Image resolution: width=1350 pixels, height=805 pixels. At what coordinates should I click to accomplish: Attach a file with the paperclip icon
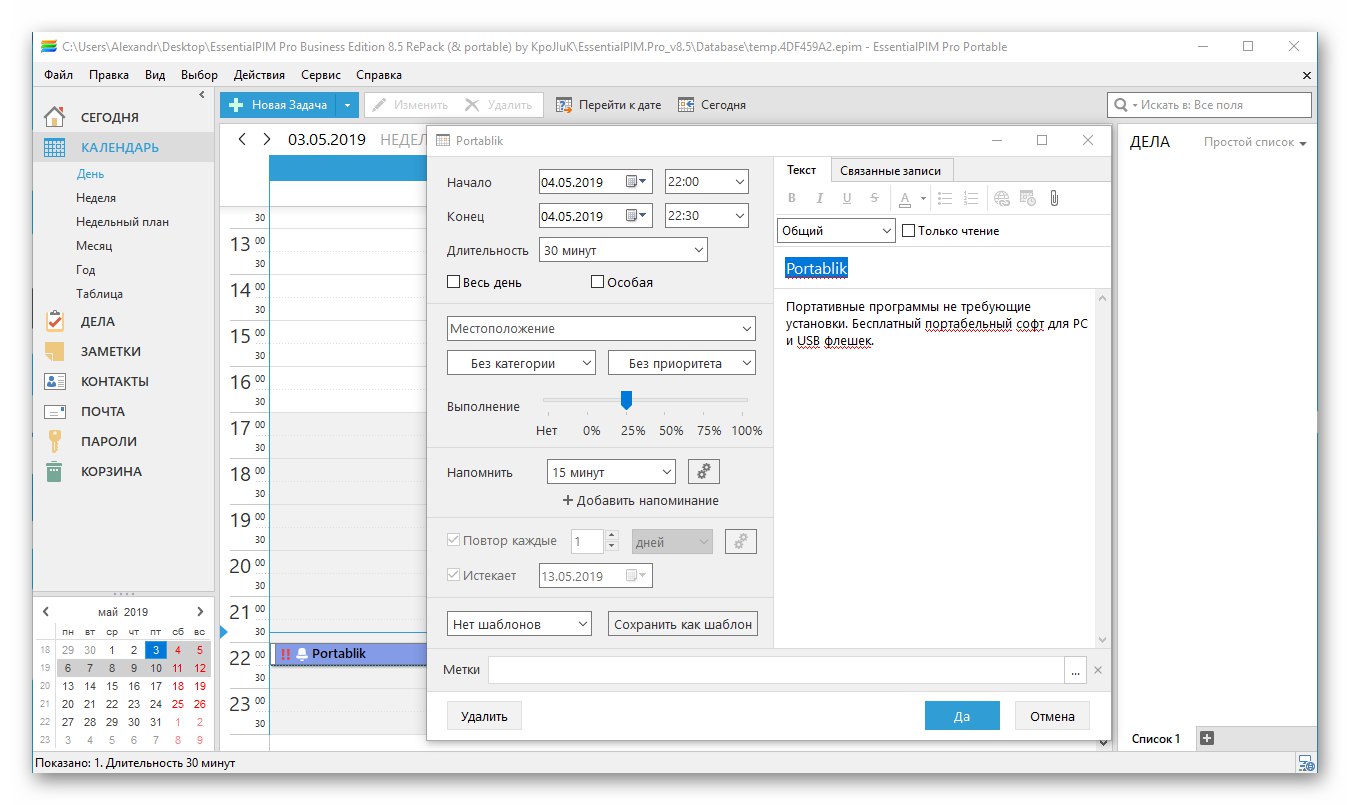pyautogui.click(x=1054, y=199)
